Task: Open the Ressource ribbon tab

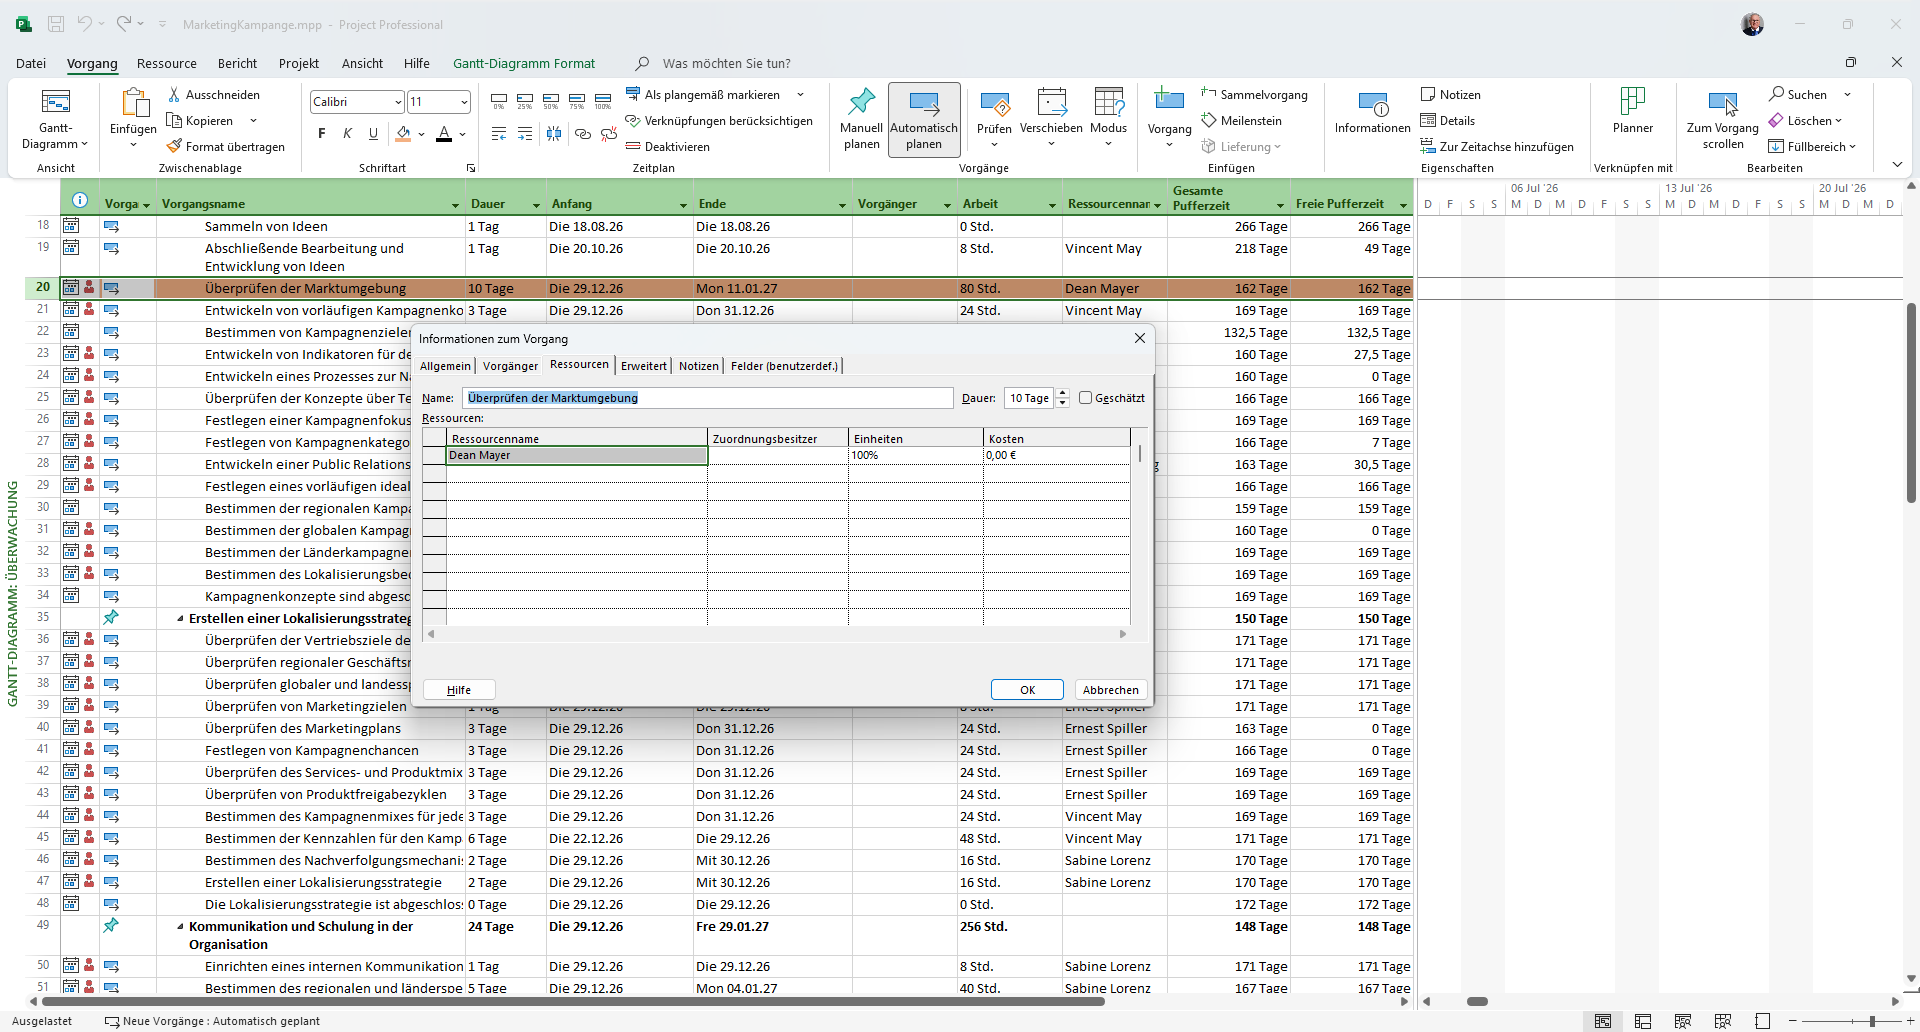Action: pos(166,63)
